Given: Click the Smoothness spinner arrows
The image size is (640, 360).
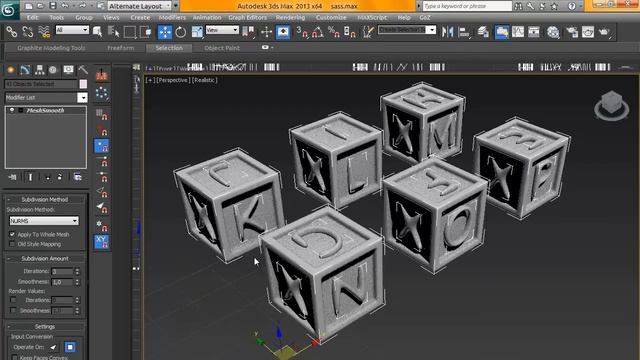Looking at the screenshot, I should pos(77,282).
